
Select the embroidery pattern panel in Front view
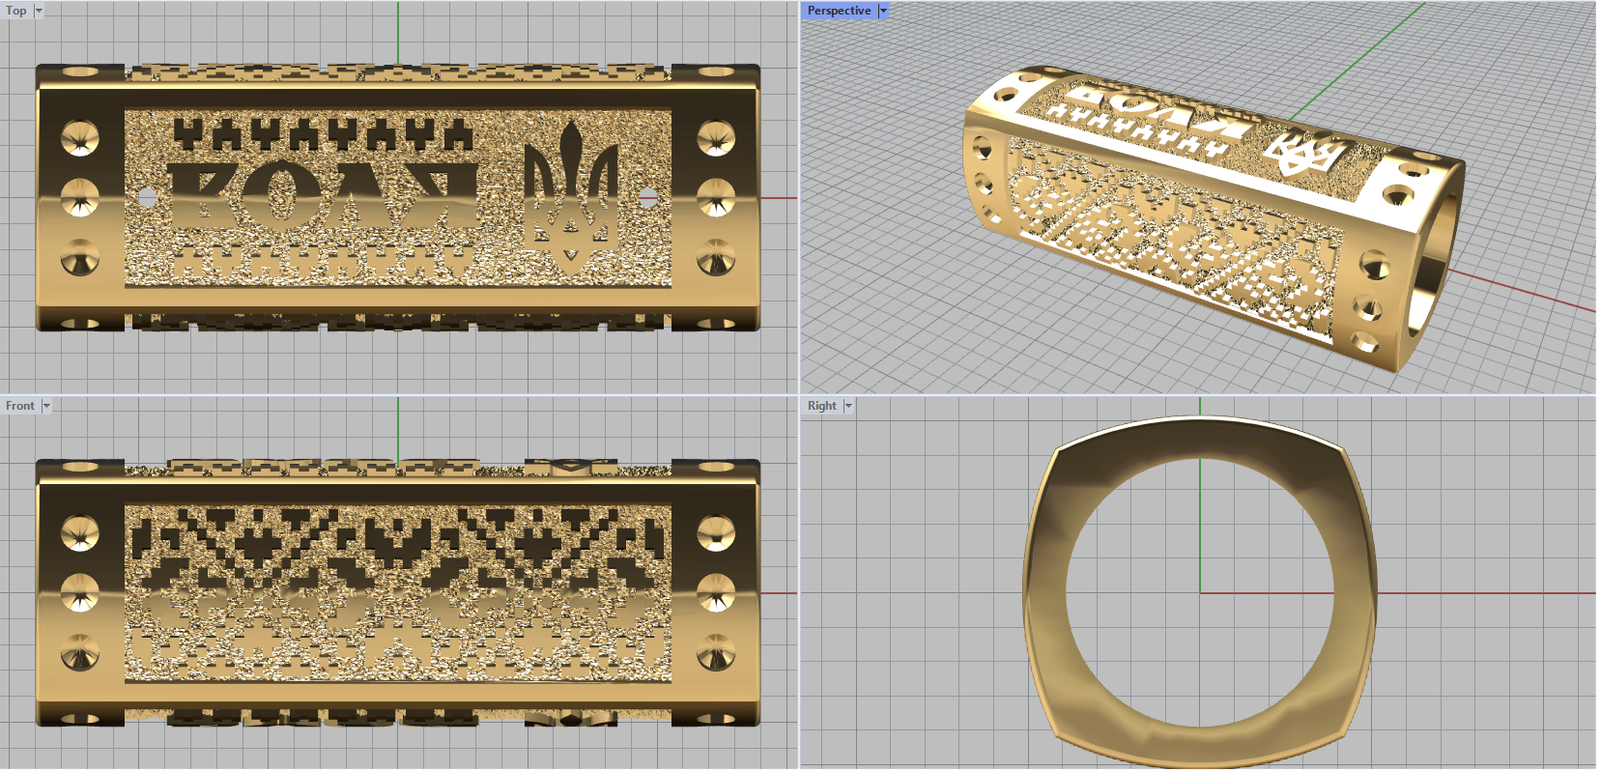tap(398, 592)
